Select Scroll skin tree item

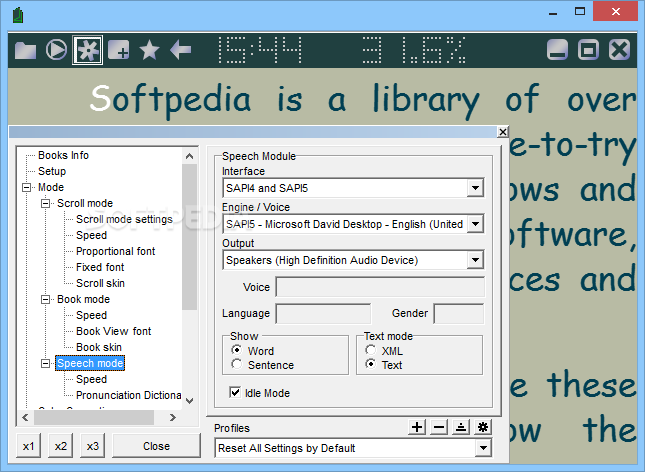click(100, 283)
